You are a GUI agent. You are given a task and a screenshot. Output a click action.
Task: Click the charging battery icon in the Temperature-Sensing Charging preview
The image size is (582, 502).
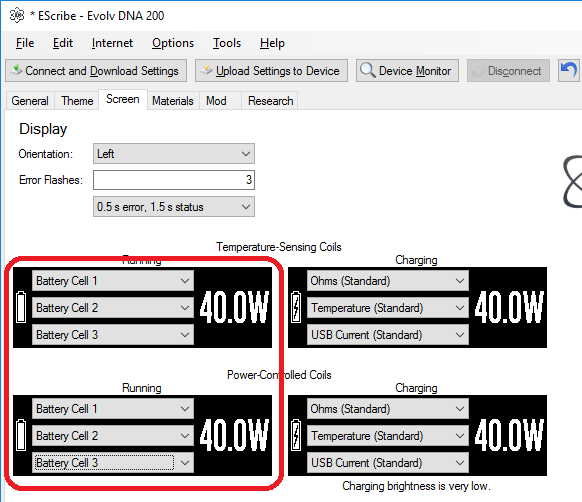click(x=296, y=307)
